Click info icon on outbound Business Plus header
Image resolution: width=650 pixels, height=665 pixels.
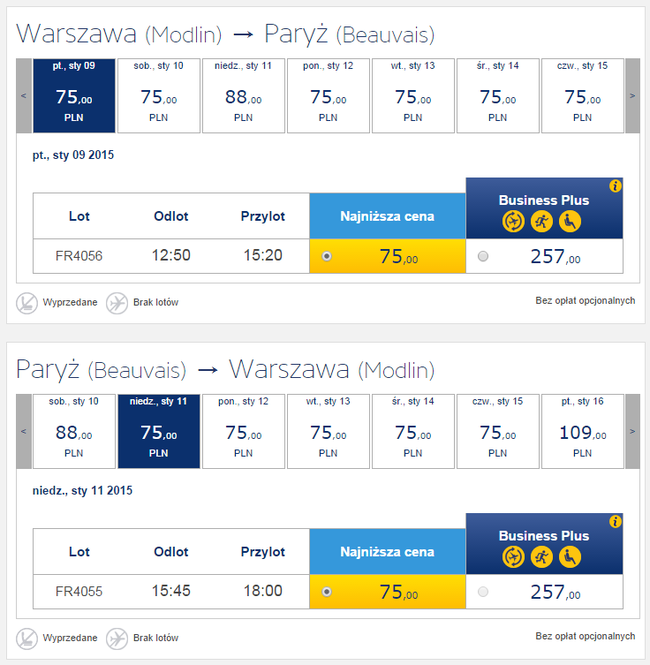(615, 186)
